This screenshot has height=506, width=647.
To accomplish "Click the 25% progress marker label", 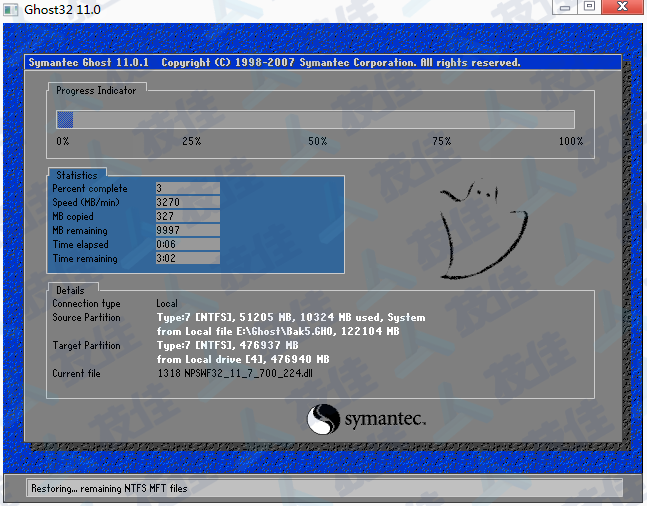I will [192, 141].
